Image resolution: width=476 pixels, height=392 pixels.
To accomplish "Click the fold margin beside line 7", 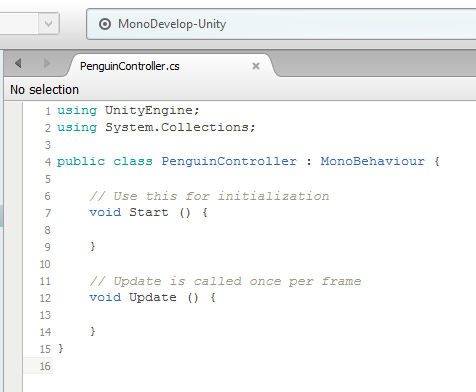I will click(x=13, y=213).
